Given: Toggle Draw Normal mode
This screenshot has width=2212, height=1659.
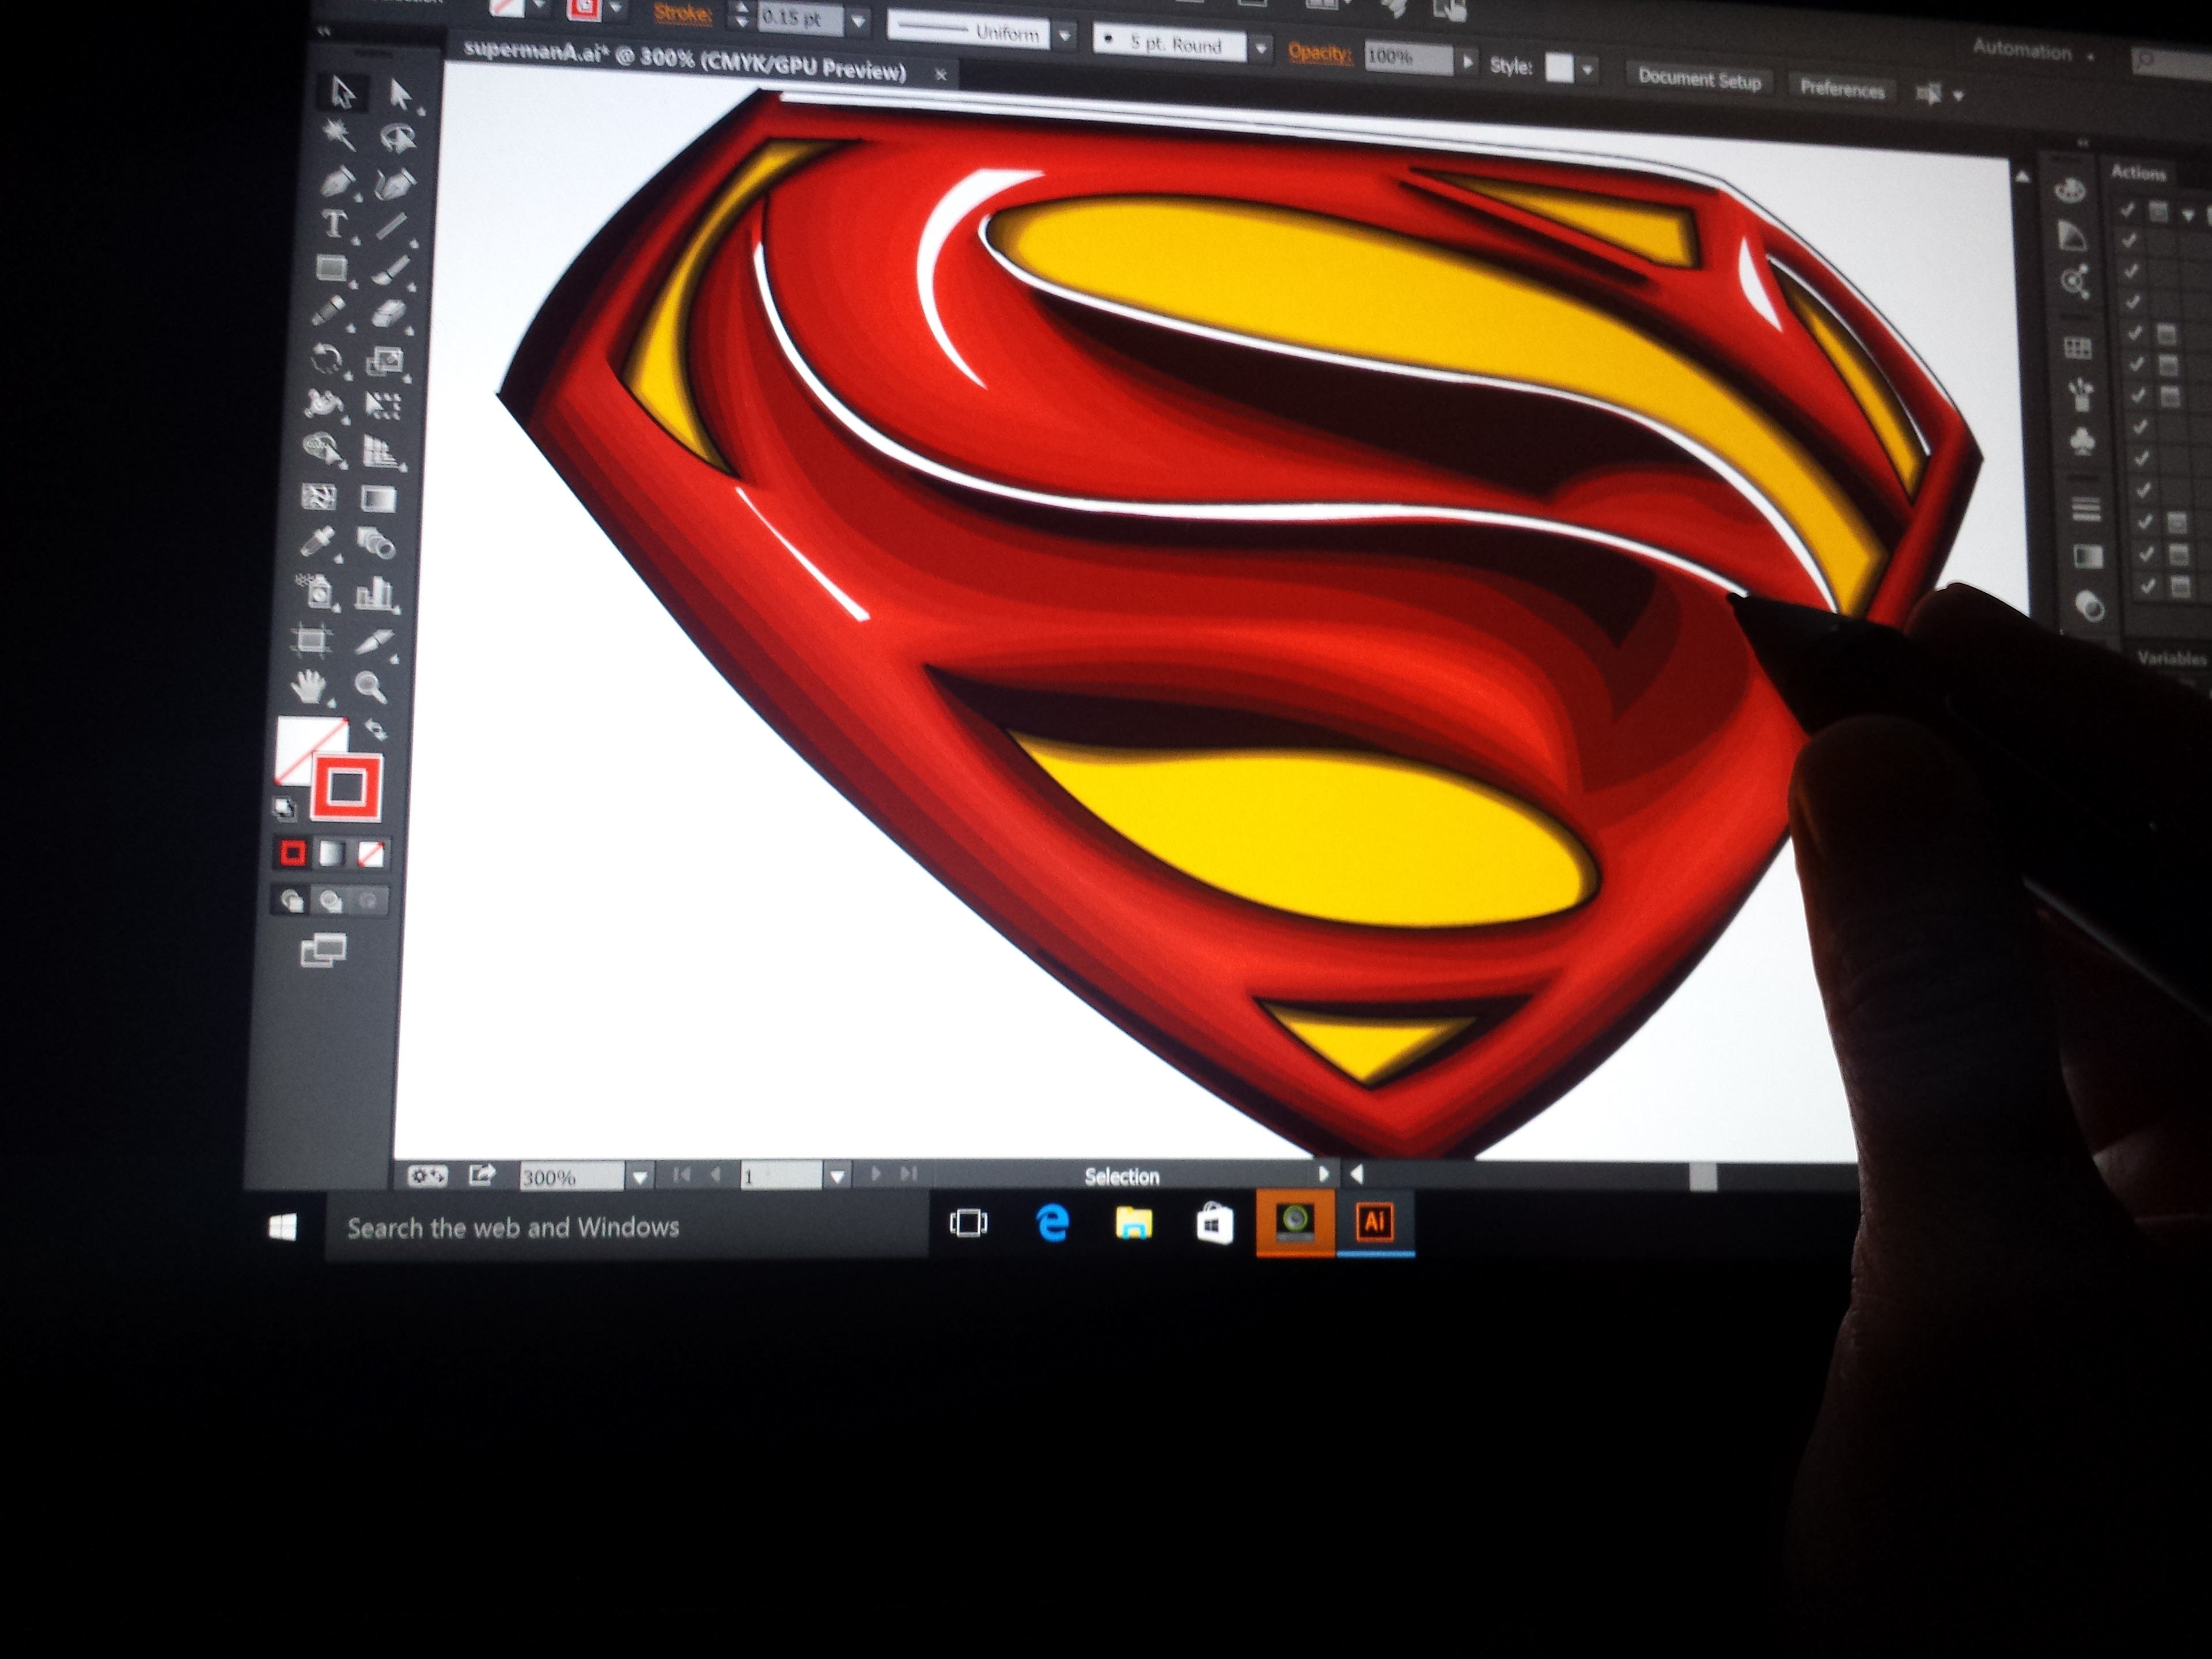Looking at the screenshot, I should 292,901.
